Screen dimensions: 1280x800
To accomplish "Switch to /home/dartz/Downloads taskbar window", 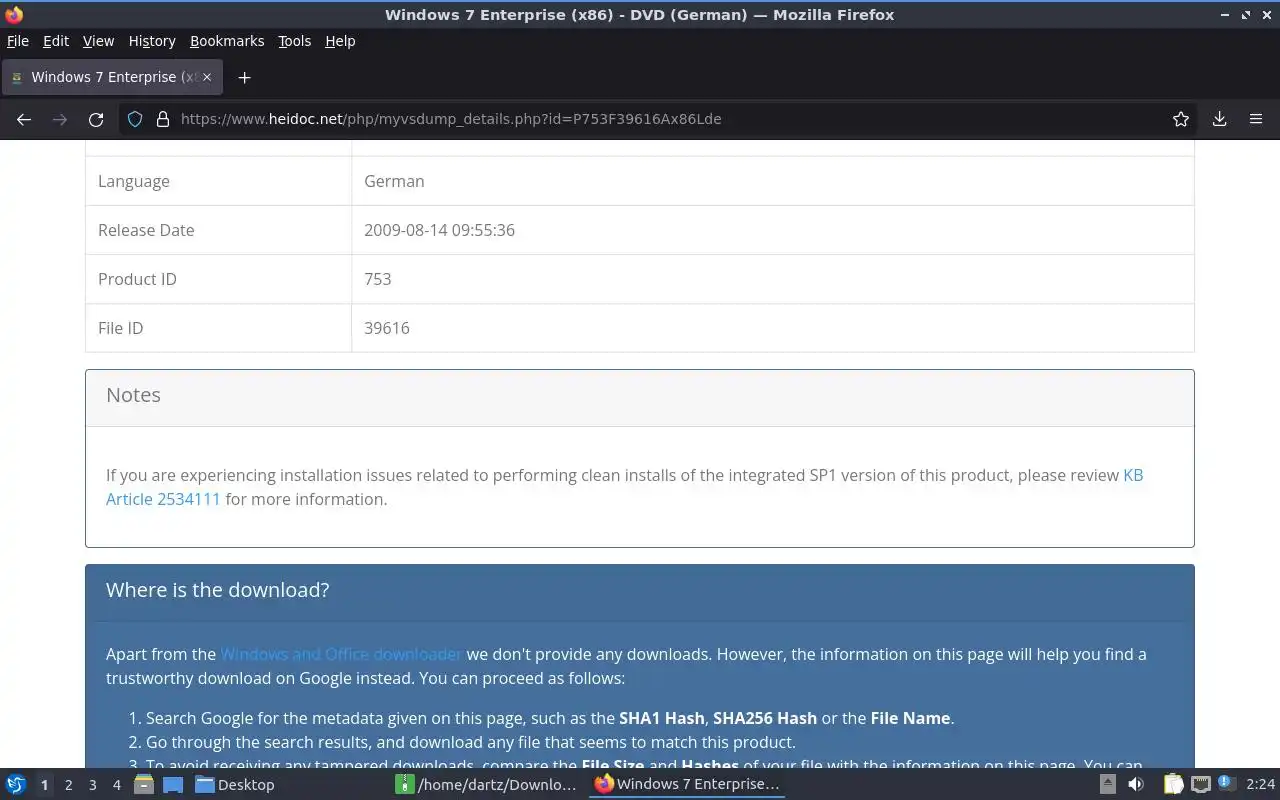I will click(x=487, y=784).
